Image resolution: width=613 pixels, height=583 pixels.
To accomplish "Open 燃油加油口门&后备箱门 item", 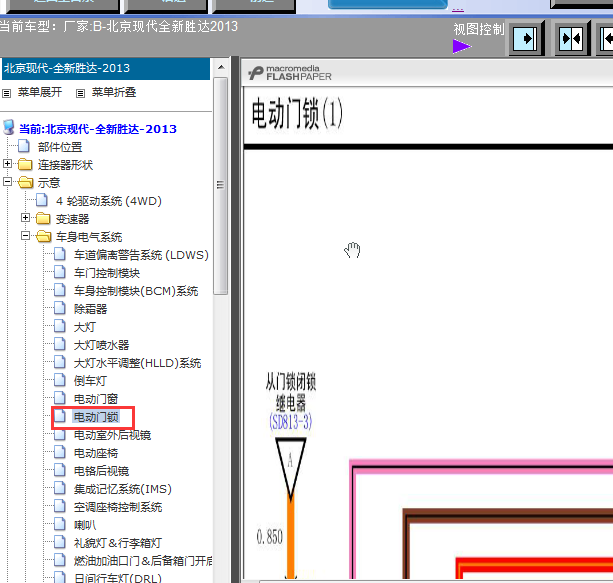I will (x=143, y=561).
